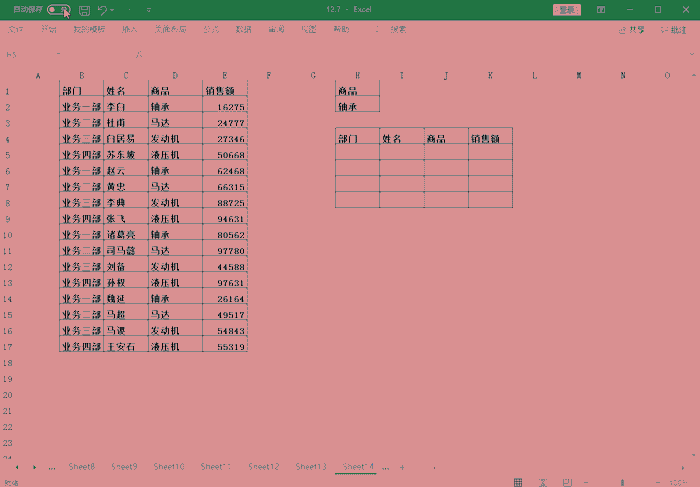700x487 pixels.
Task: Click the Save icon in the title bar
Action: pos(85,9)
